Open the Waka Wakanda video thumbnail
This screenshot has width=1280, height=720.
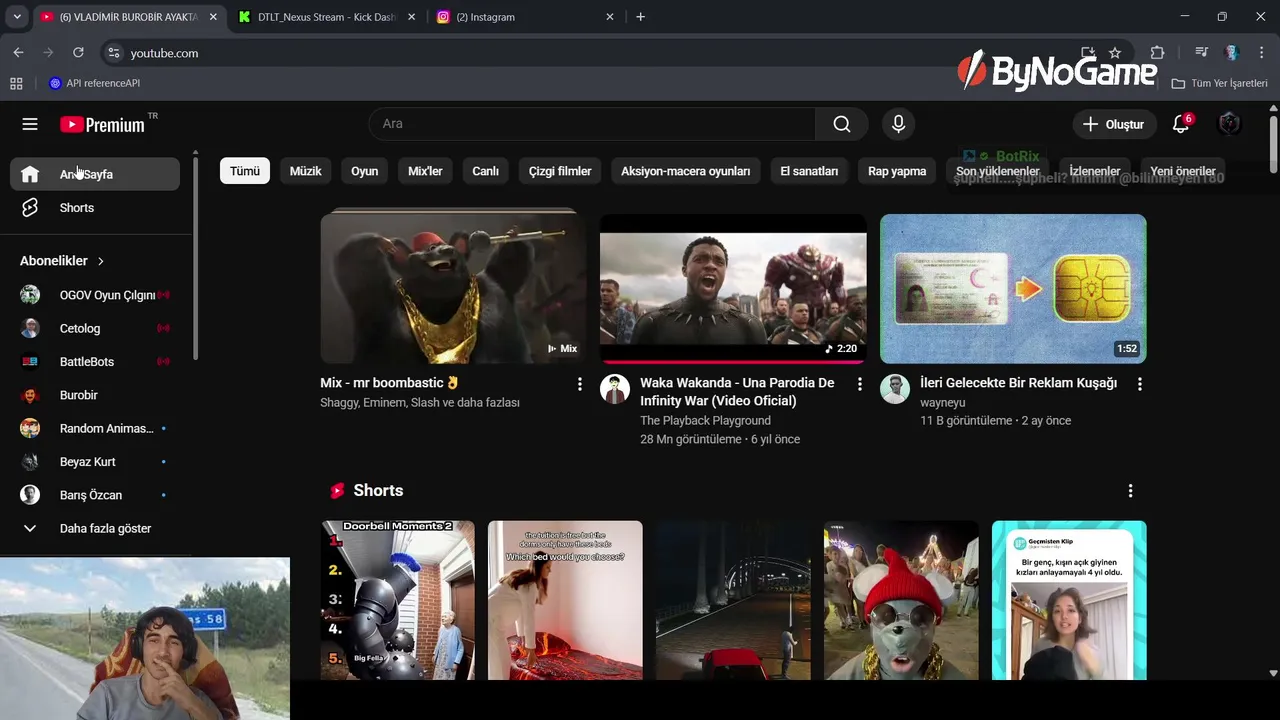[x=733, y=288]
